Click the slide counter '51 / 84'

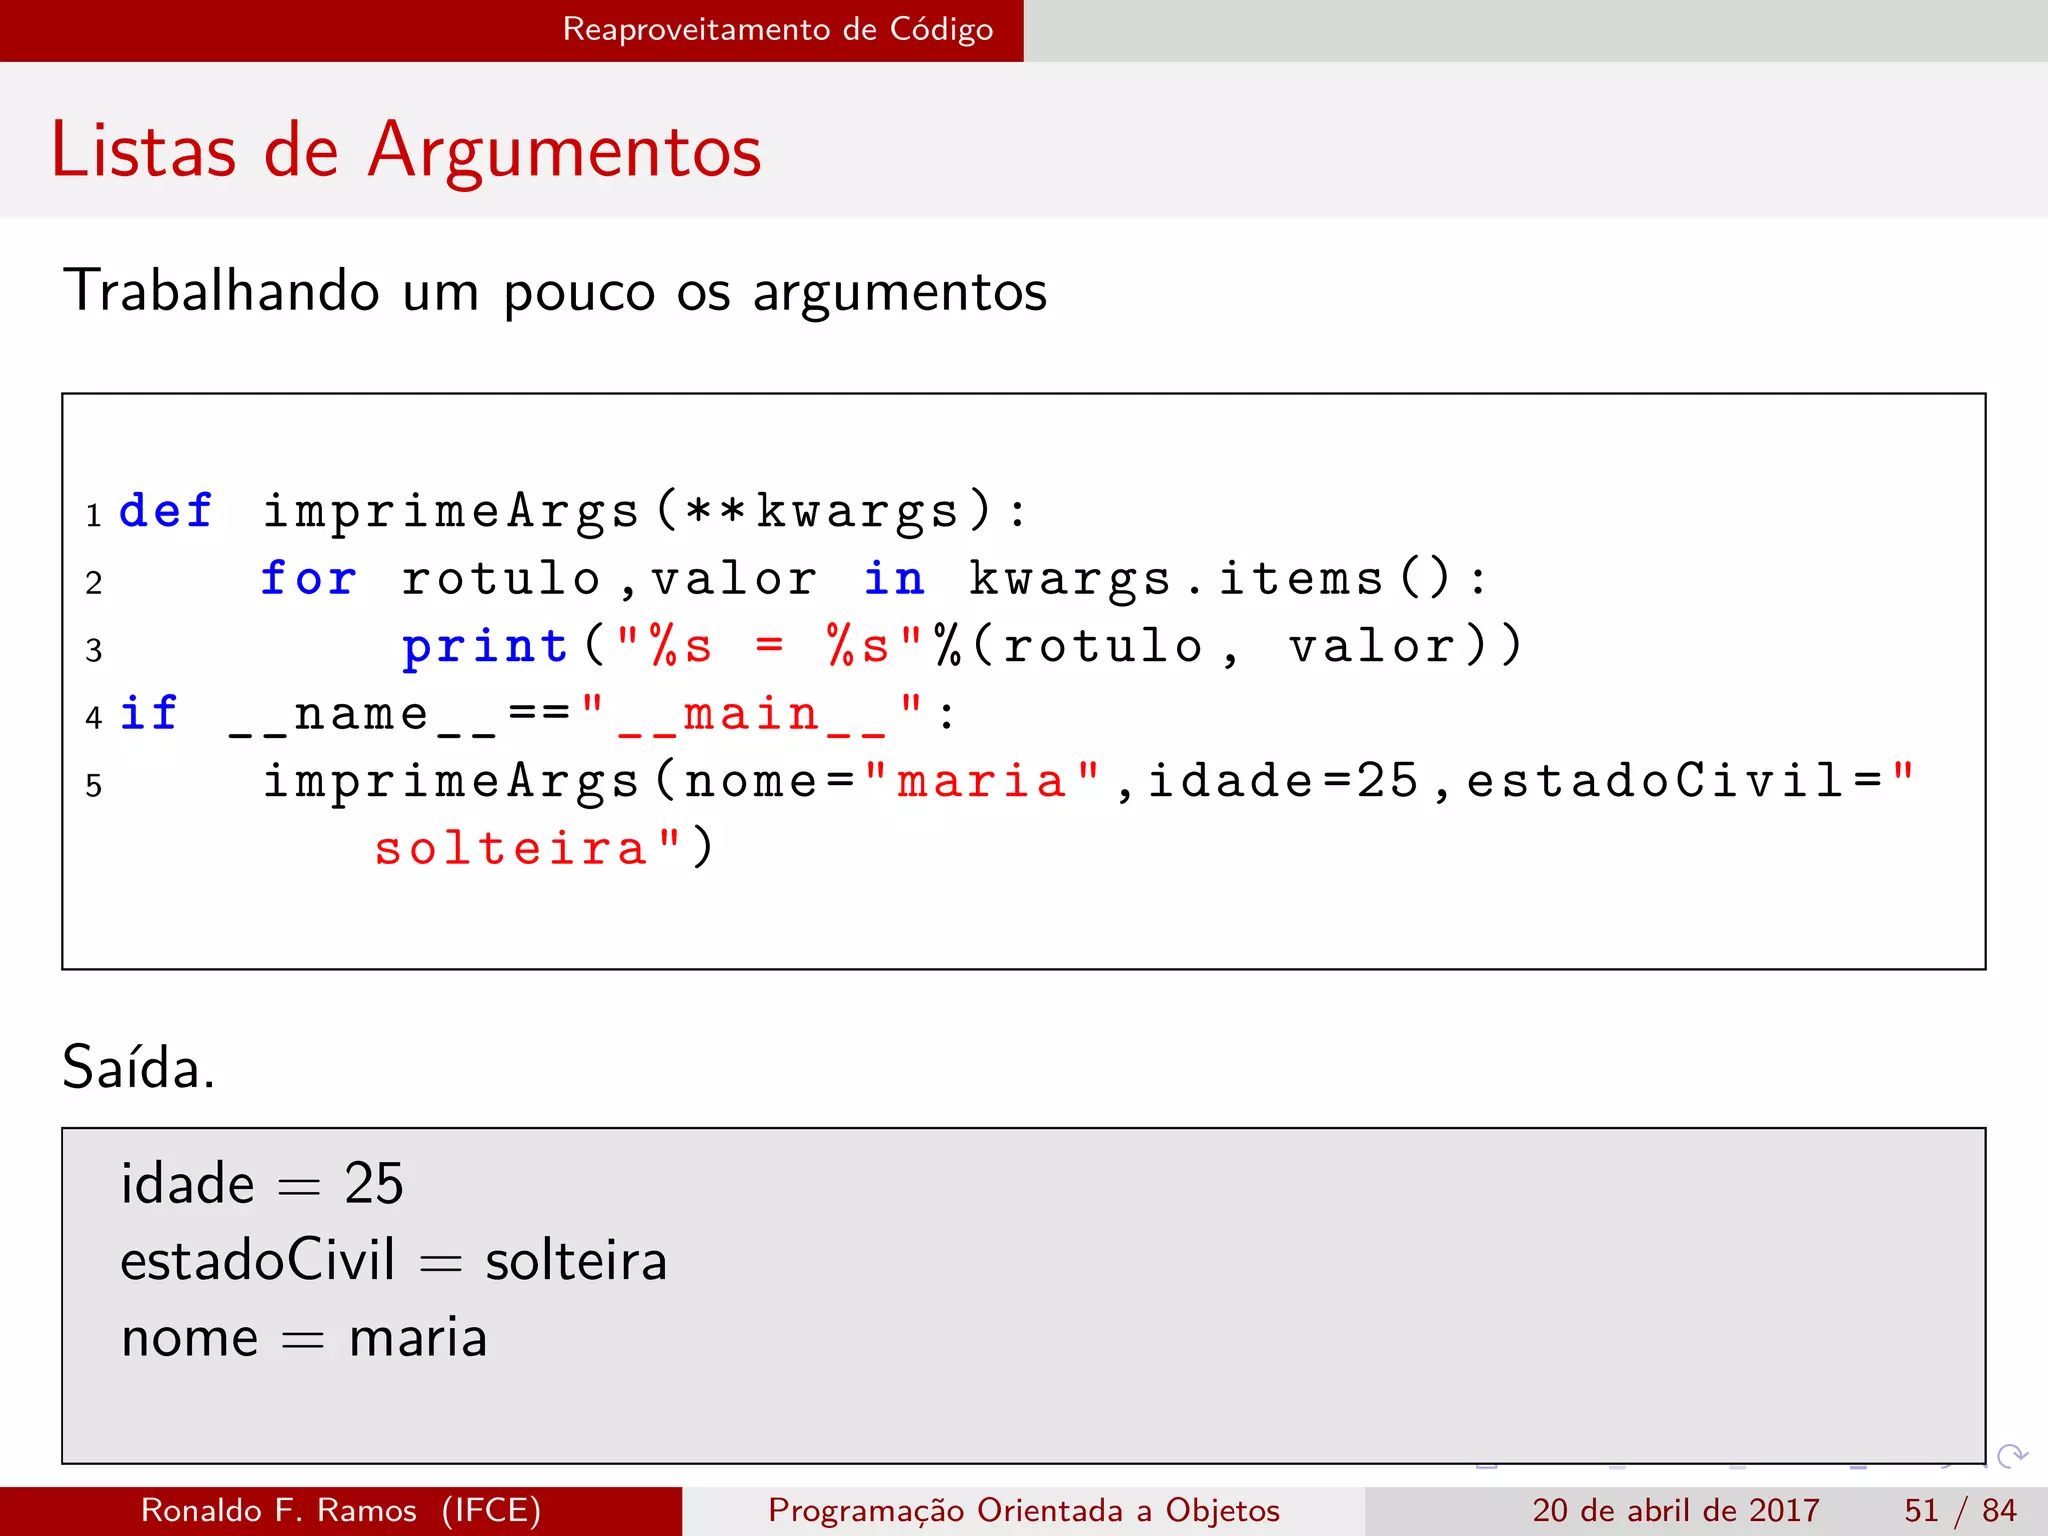pyautogui.click(x=1960, y=1510)
